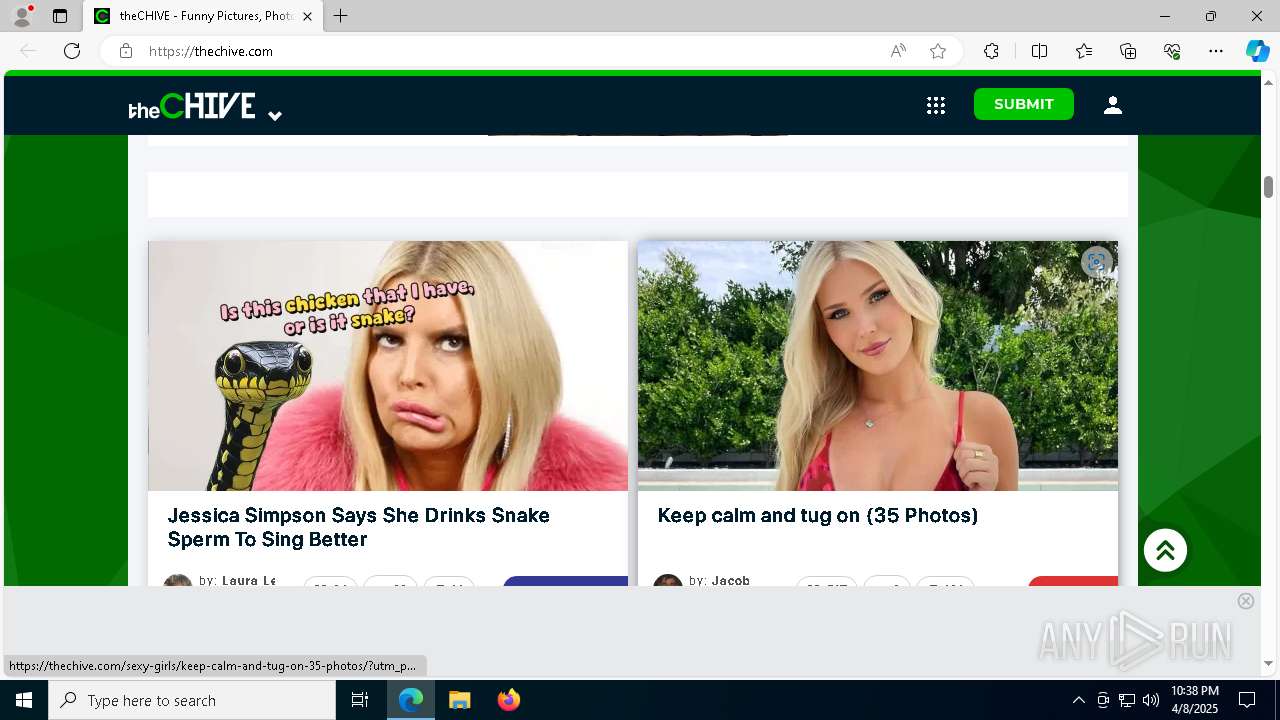Open Jessica Simpson Snake Sperm headline
The height and width of the screenshot is (720, 1280).
[359, 527]
